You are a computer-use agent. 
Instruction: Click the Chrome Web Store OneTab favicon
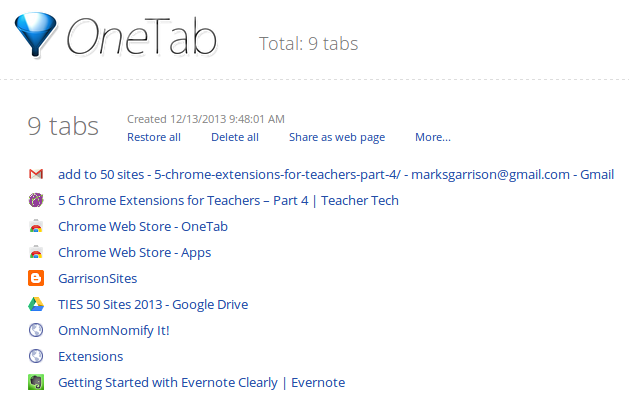point(36,226)
